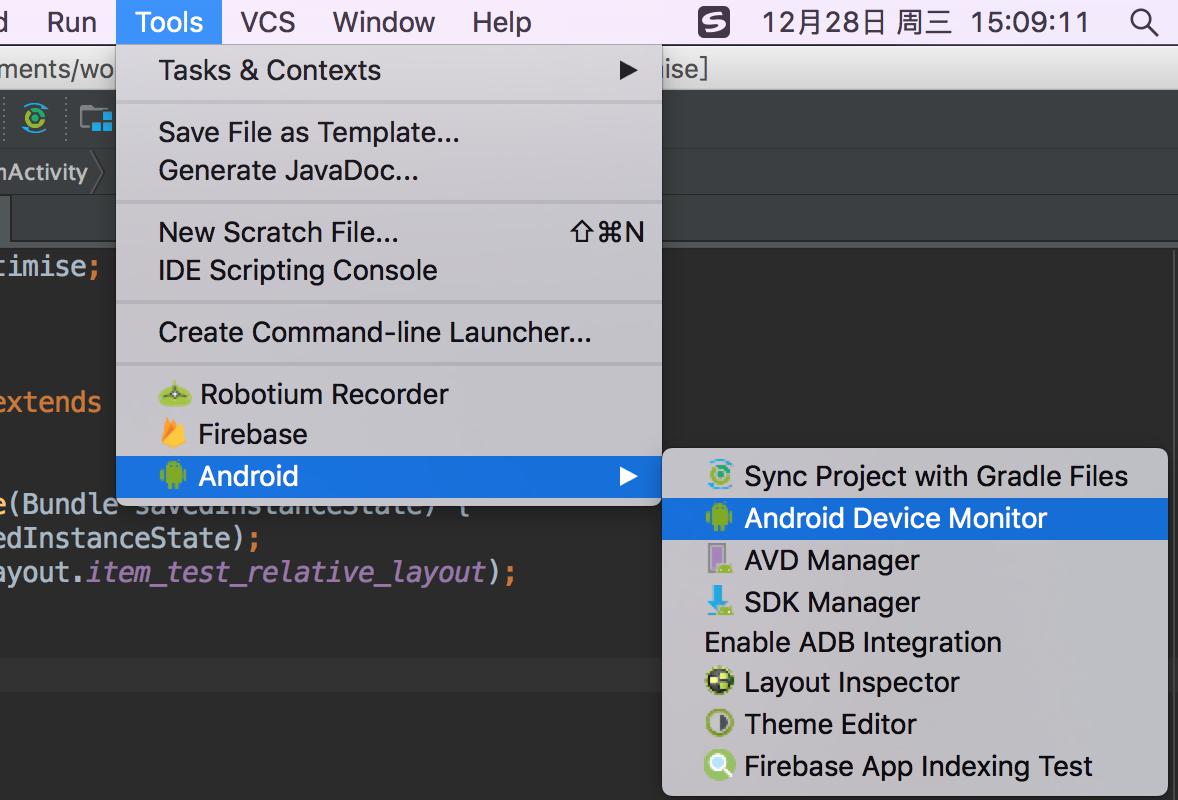Choose New Scratch File menu entry

pos(278,232)
